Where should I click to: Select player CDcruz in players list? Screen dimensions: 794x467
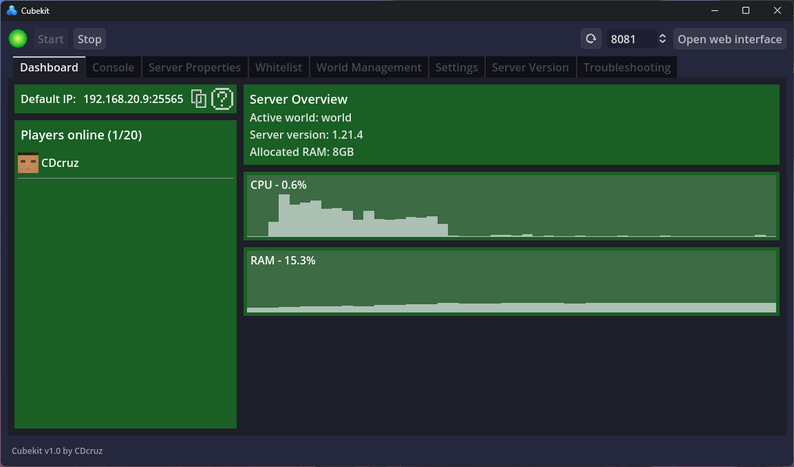coord(125,163)
